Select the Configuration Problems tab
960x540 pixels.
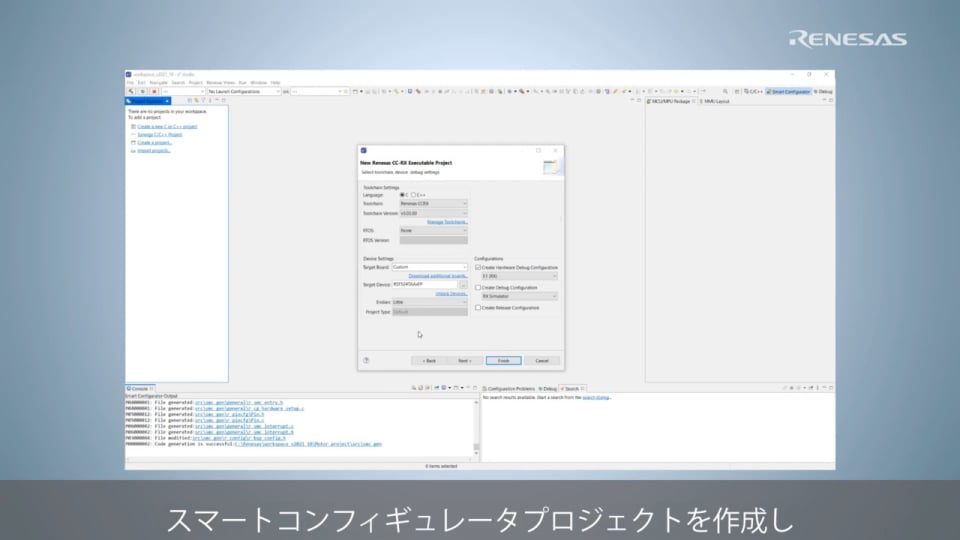pos(509,389)
